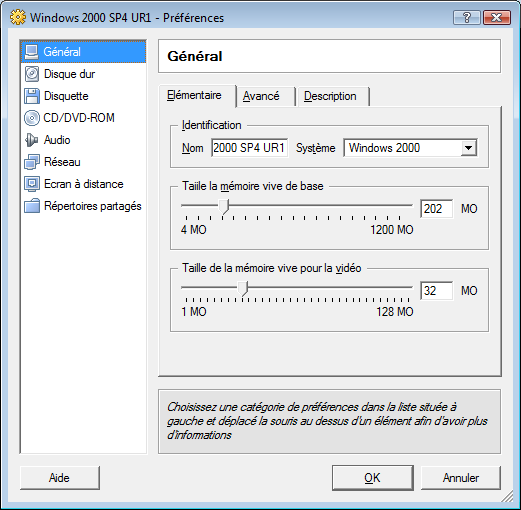This screenshot has width=521, height=510.
Task: Click the base memory value field 202
Action: [437, 209]
